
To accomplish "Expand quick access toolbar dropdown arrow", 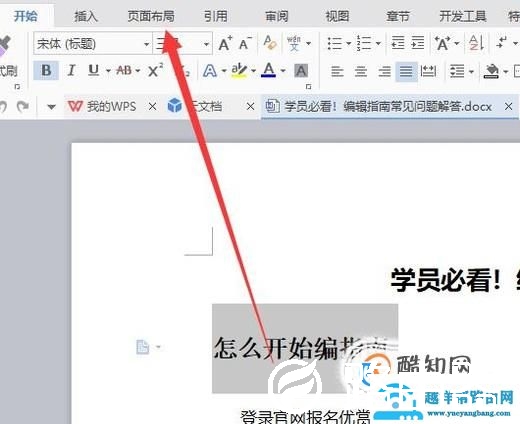I will click(51, 107).
